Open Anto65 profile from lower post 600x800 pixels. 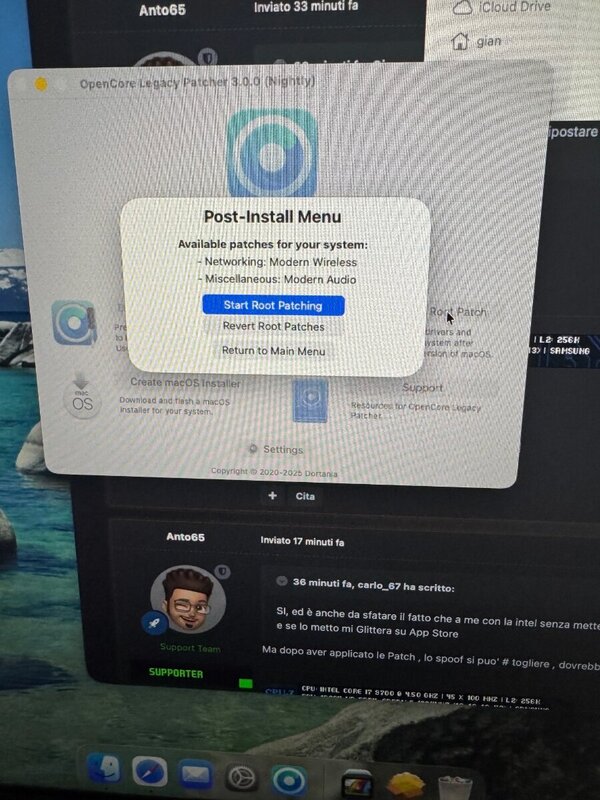pos(185,537)
